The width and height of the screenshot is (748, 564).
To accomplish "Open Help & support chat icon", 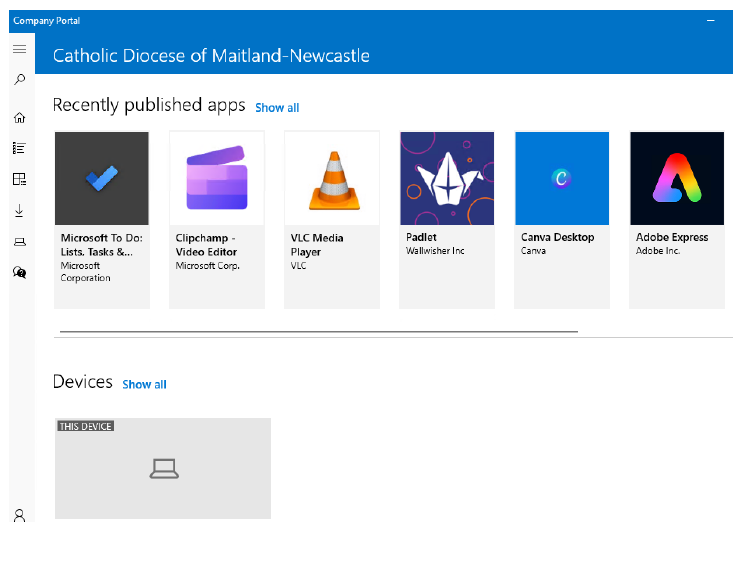I will click(19, 272).
